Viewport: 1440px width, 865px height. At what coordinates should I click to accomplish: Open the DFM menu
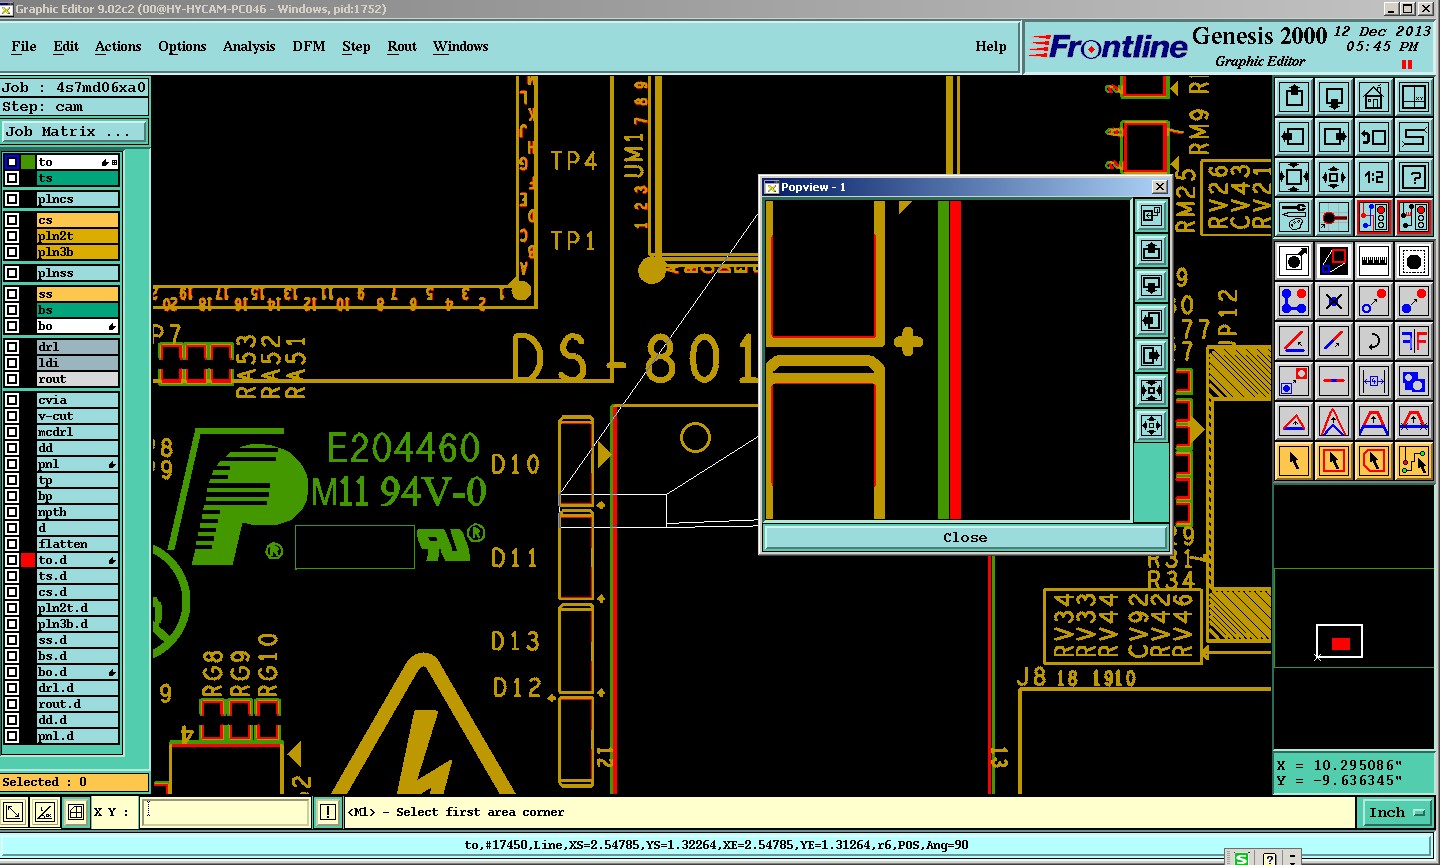(x=309, y=46)
